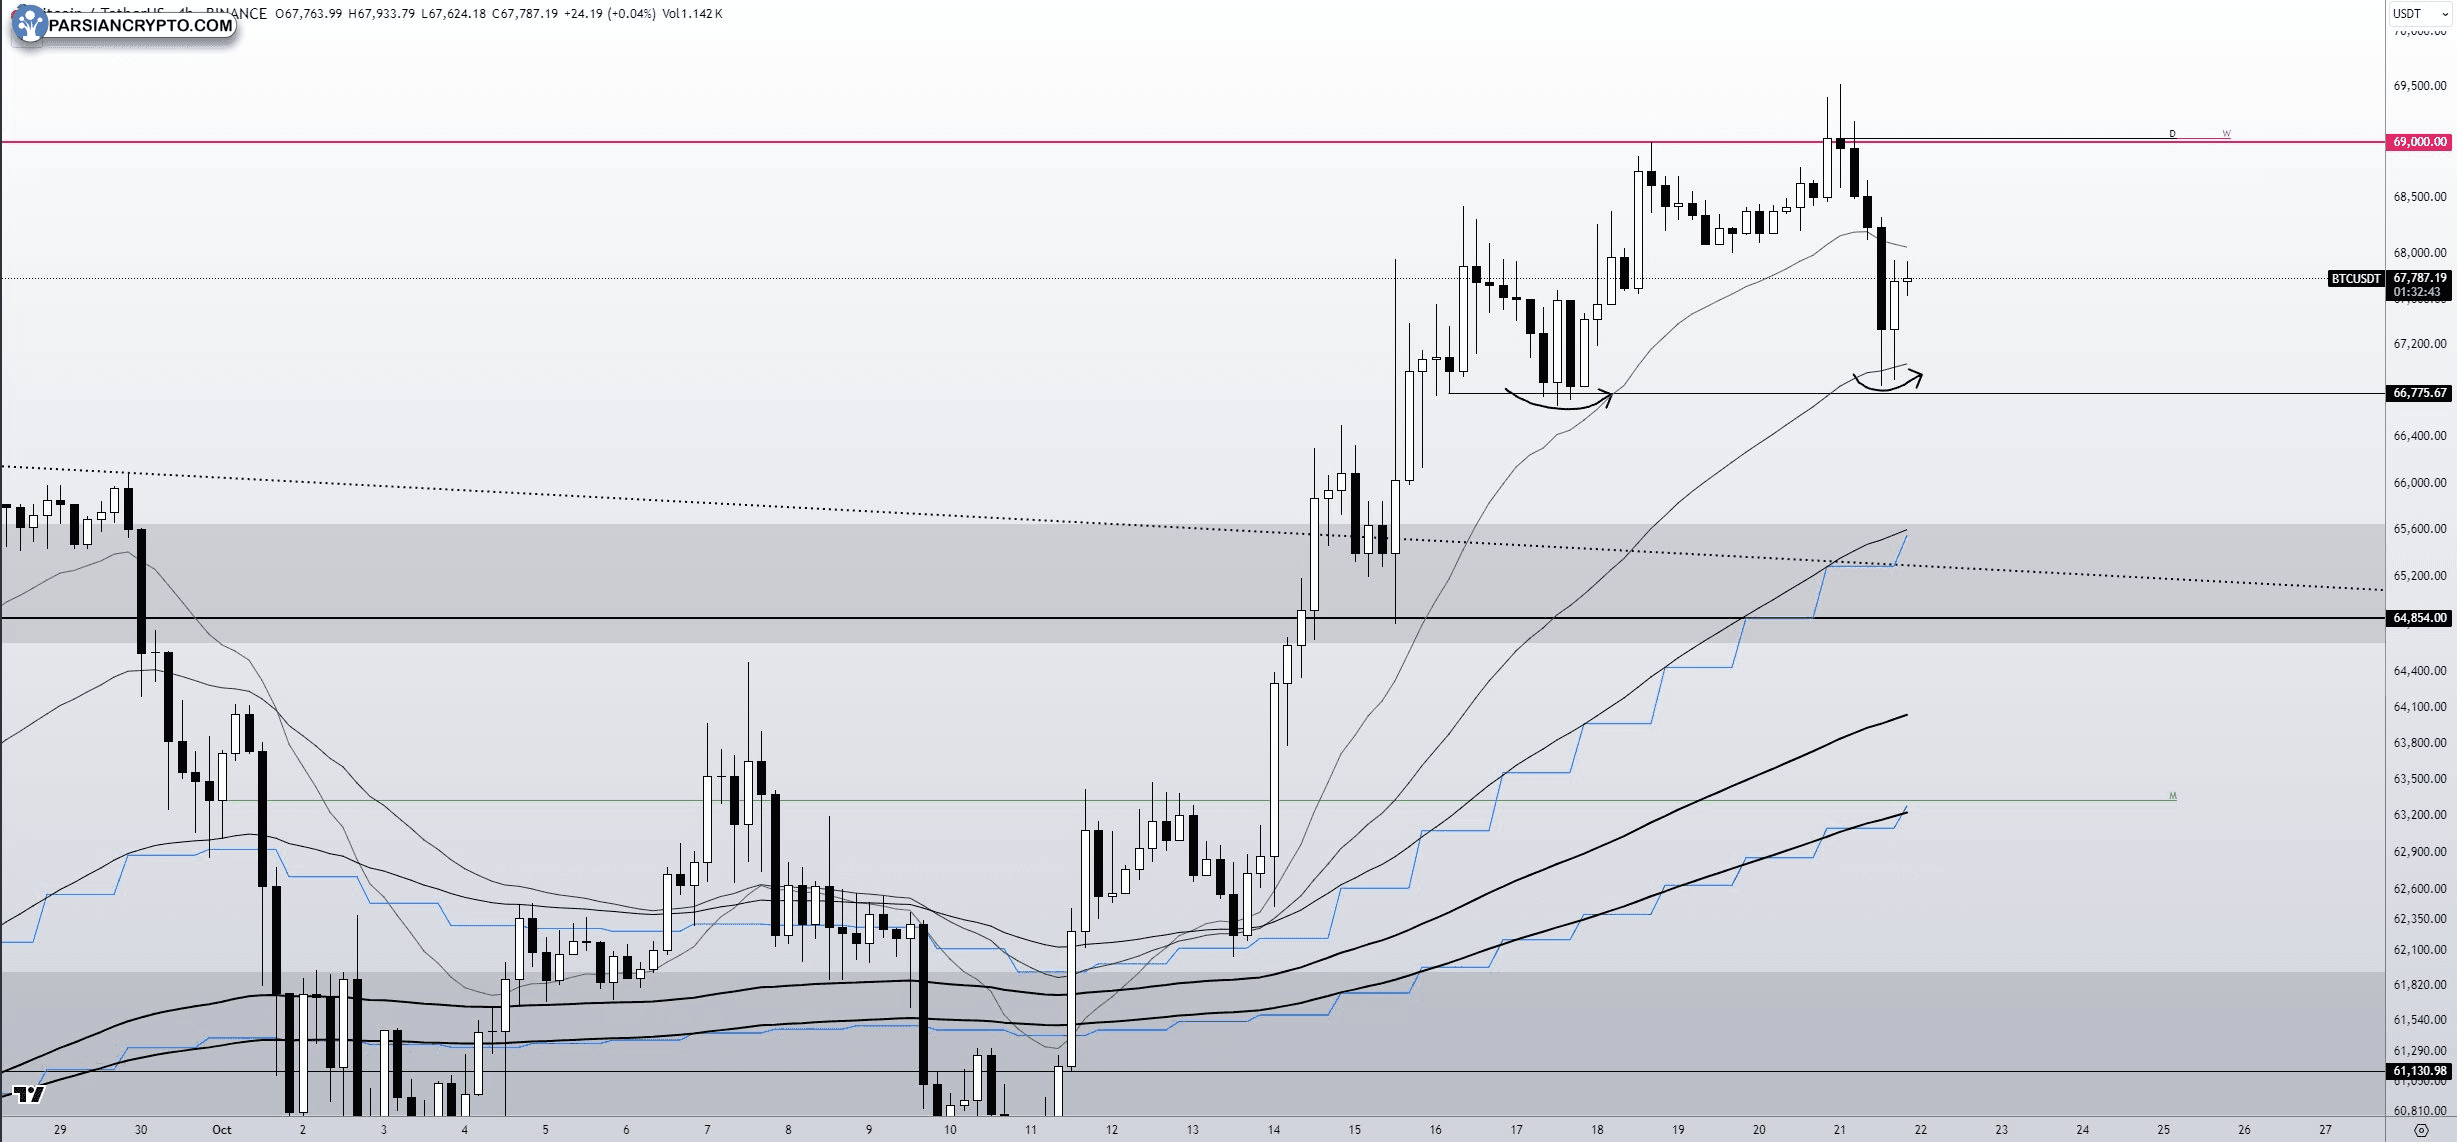Open the USDT currency dropdown
The image size is (2457, 1142).
pyautogui.click(x=2420, y=14)
